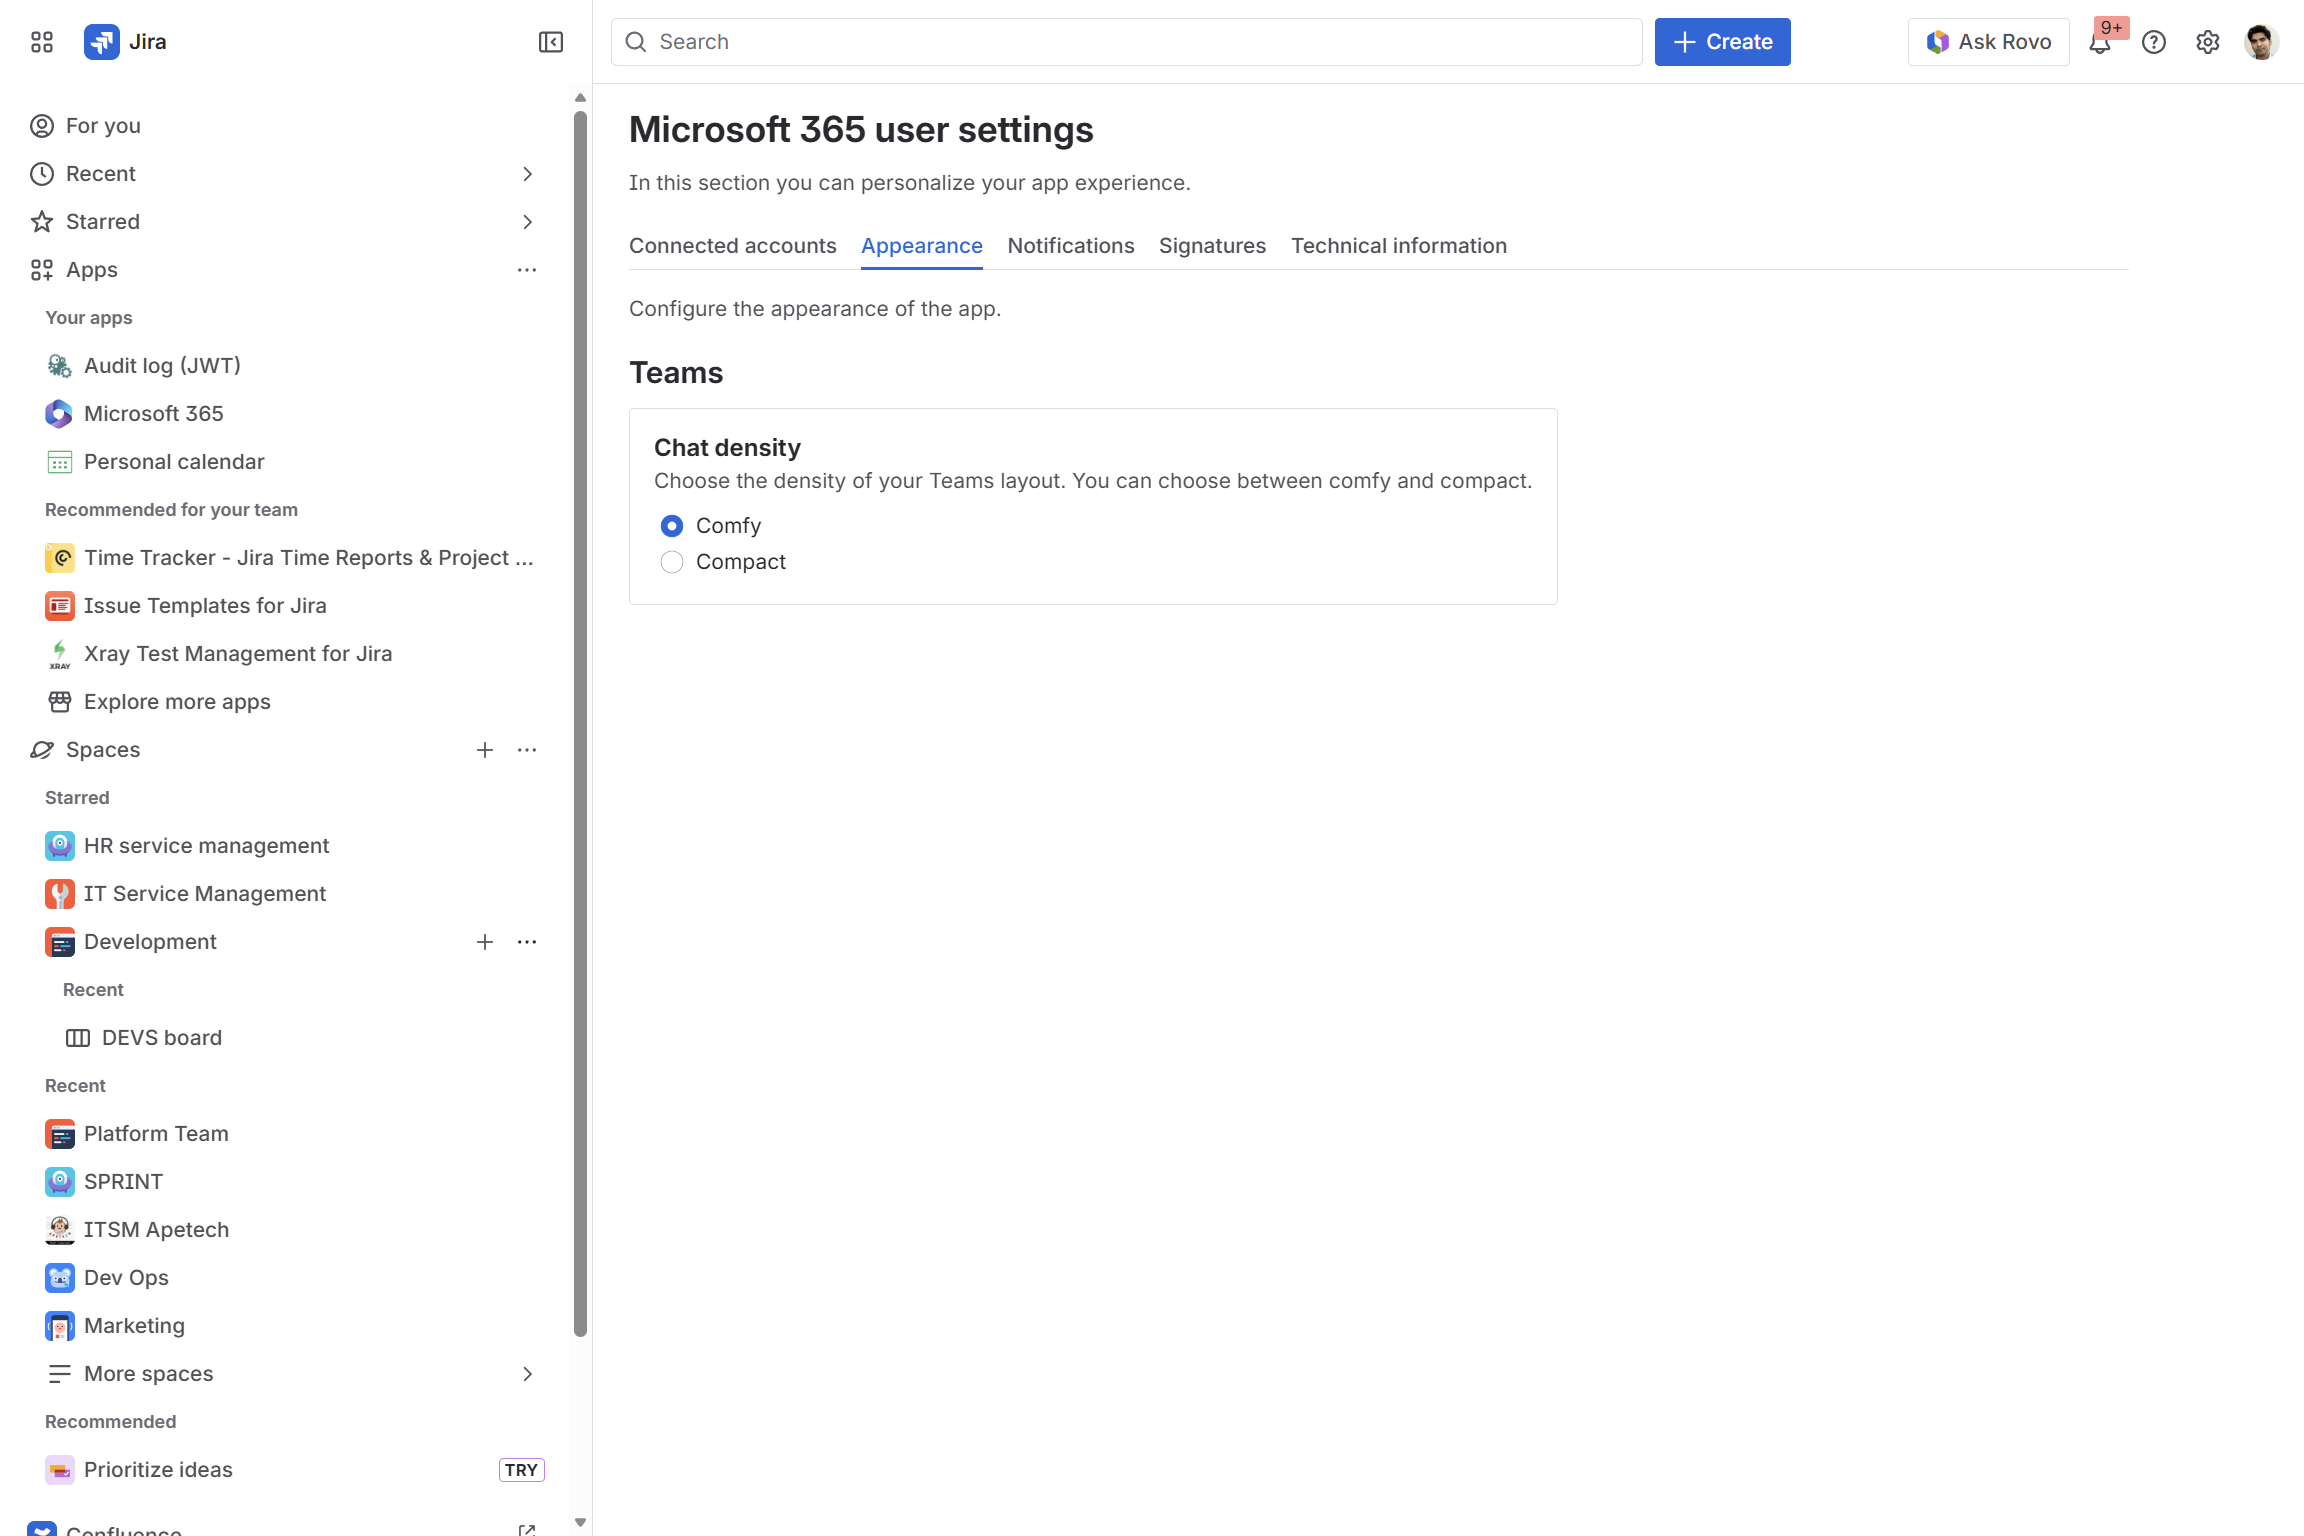The image size is (2304, 1536).
Task: Expand the More spaces chevron
Action: click(527, 1374)
